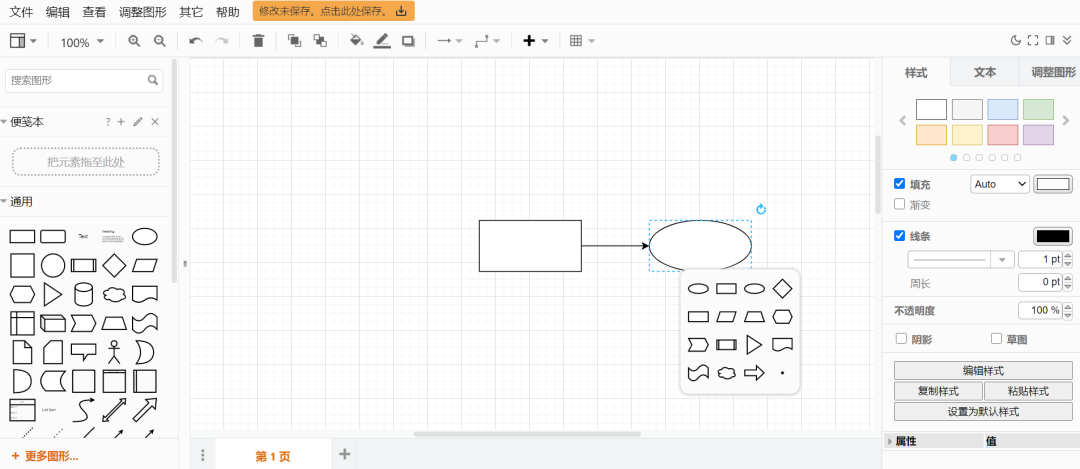The image size is (1080, 469).
Task: Click the redo arrow icon
Action: [222, 41]
